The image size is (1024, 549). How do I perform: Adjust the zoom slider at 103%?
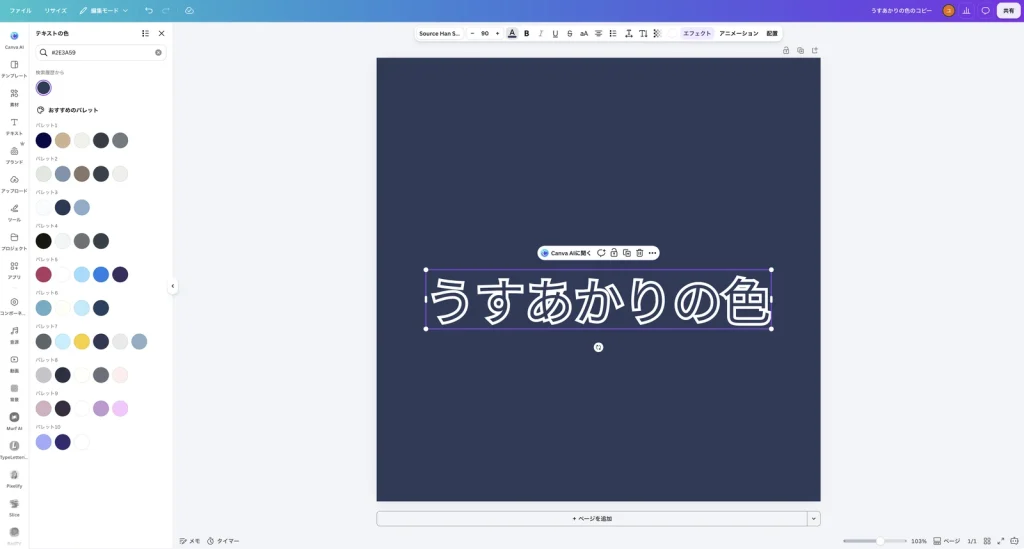[x=880, y=541]
